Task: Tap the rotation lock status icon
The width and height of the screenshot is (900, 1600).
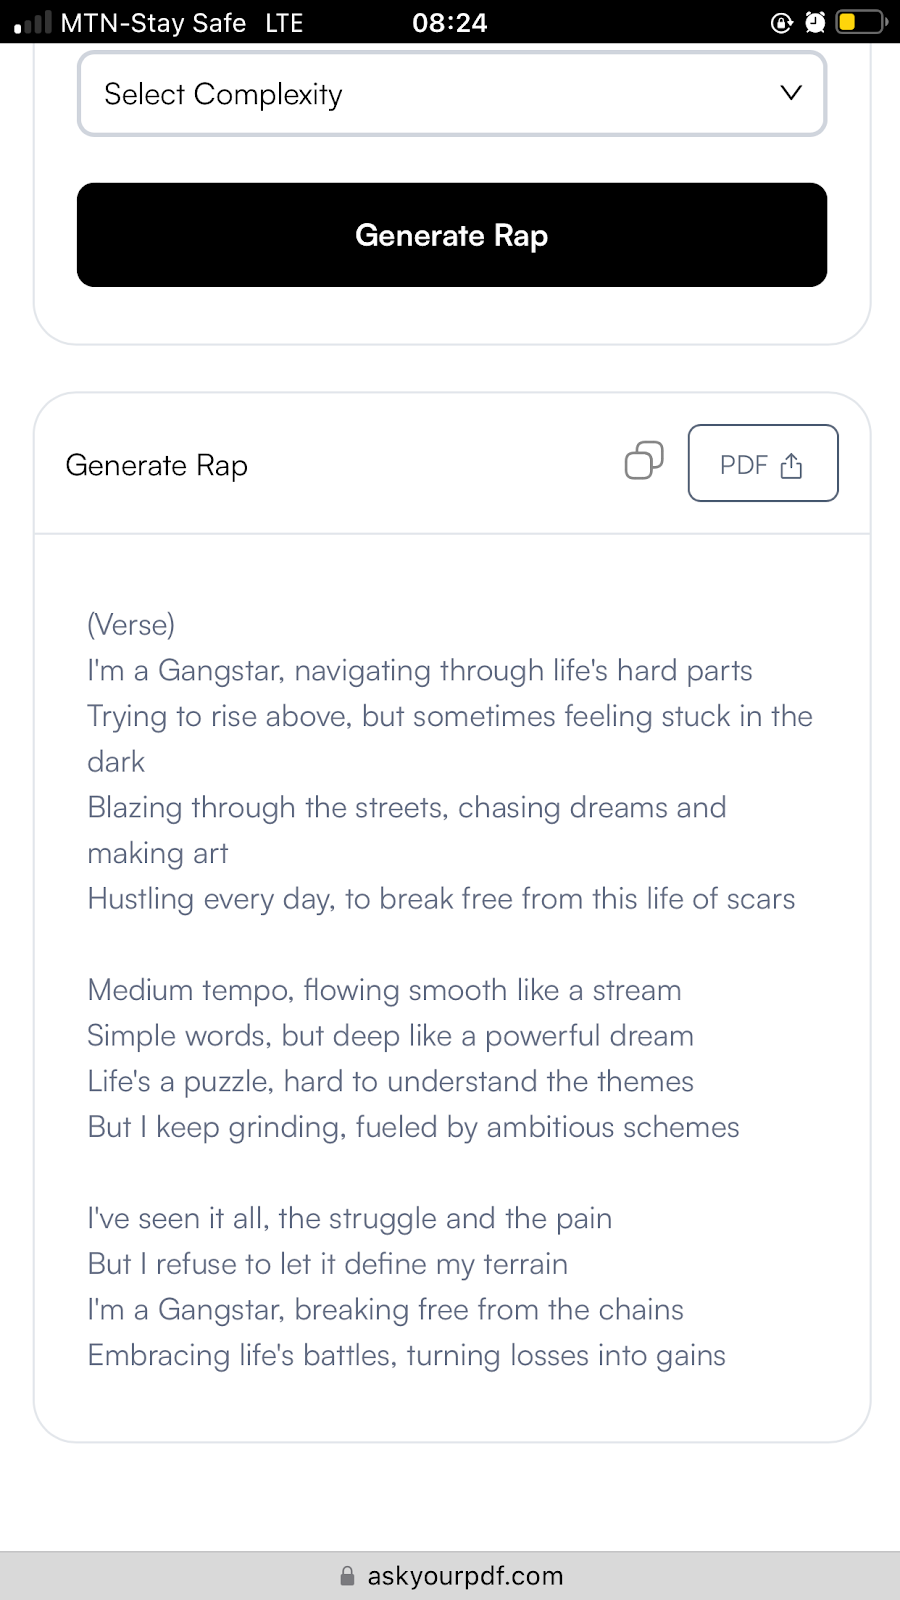Action: point(782,22)
